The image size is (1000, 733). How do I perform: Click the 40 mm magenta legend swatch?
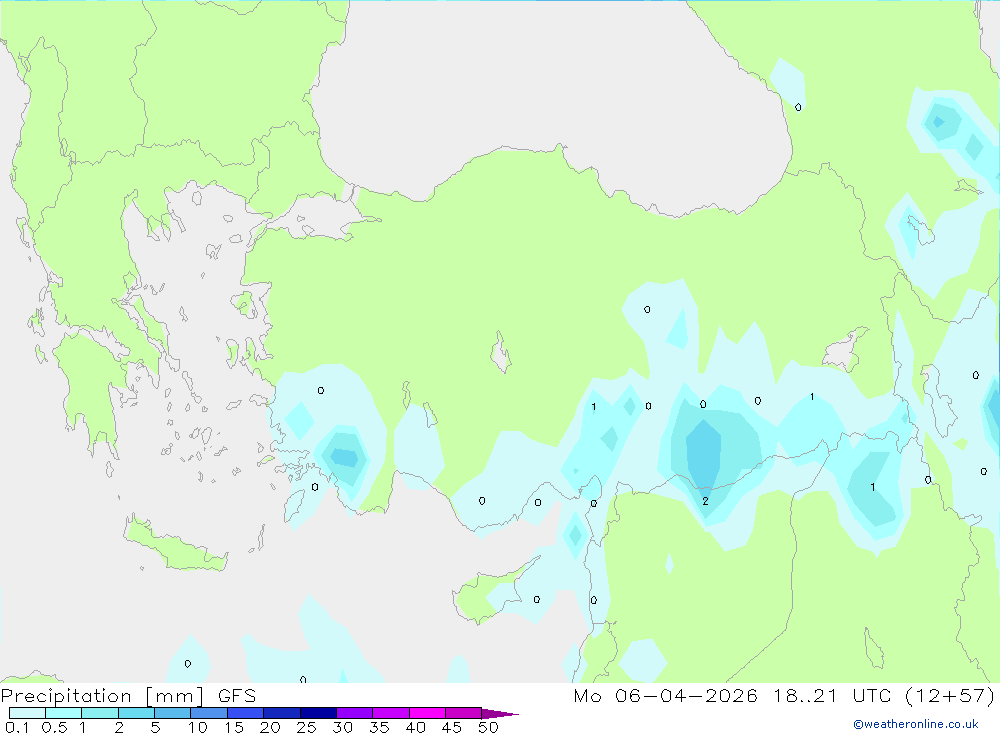tap(427, 713)
